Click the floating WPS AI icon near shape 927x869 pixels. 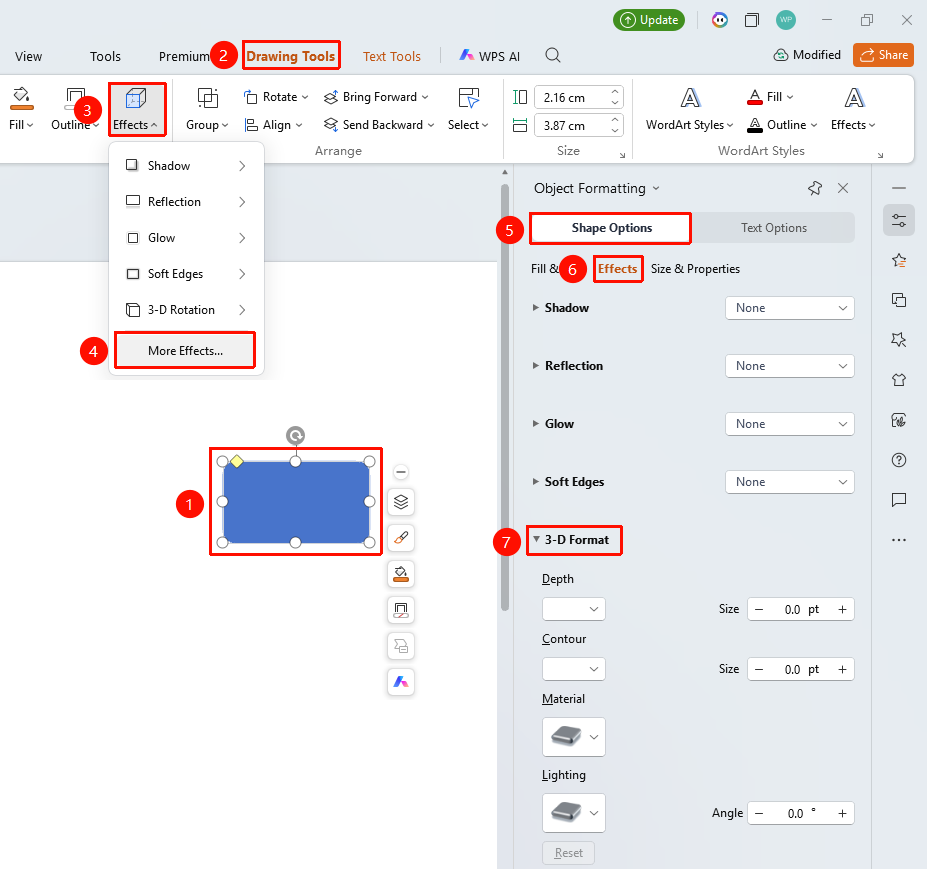(x=401, y=682)
